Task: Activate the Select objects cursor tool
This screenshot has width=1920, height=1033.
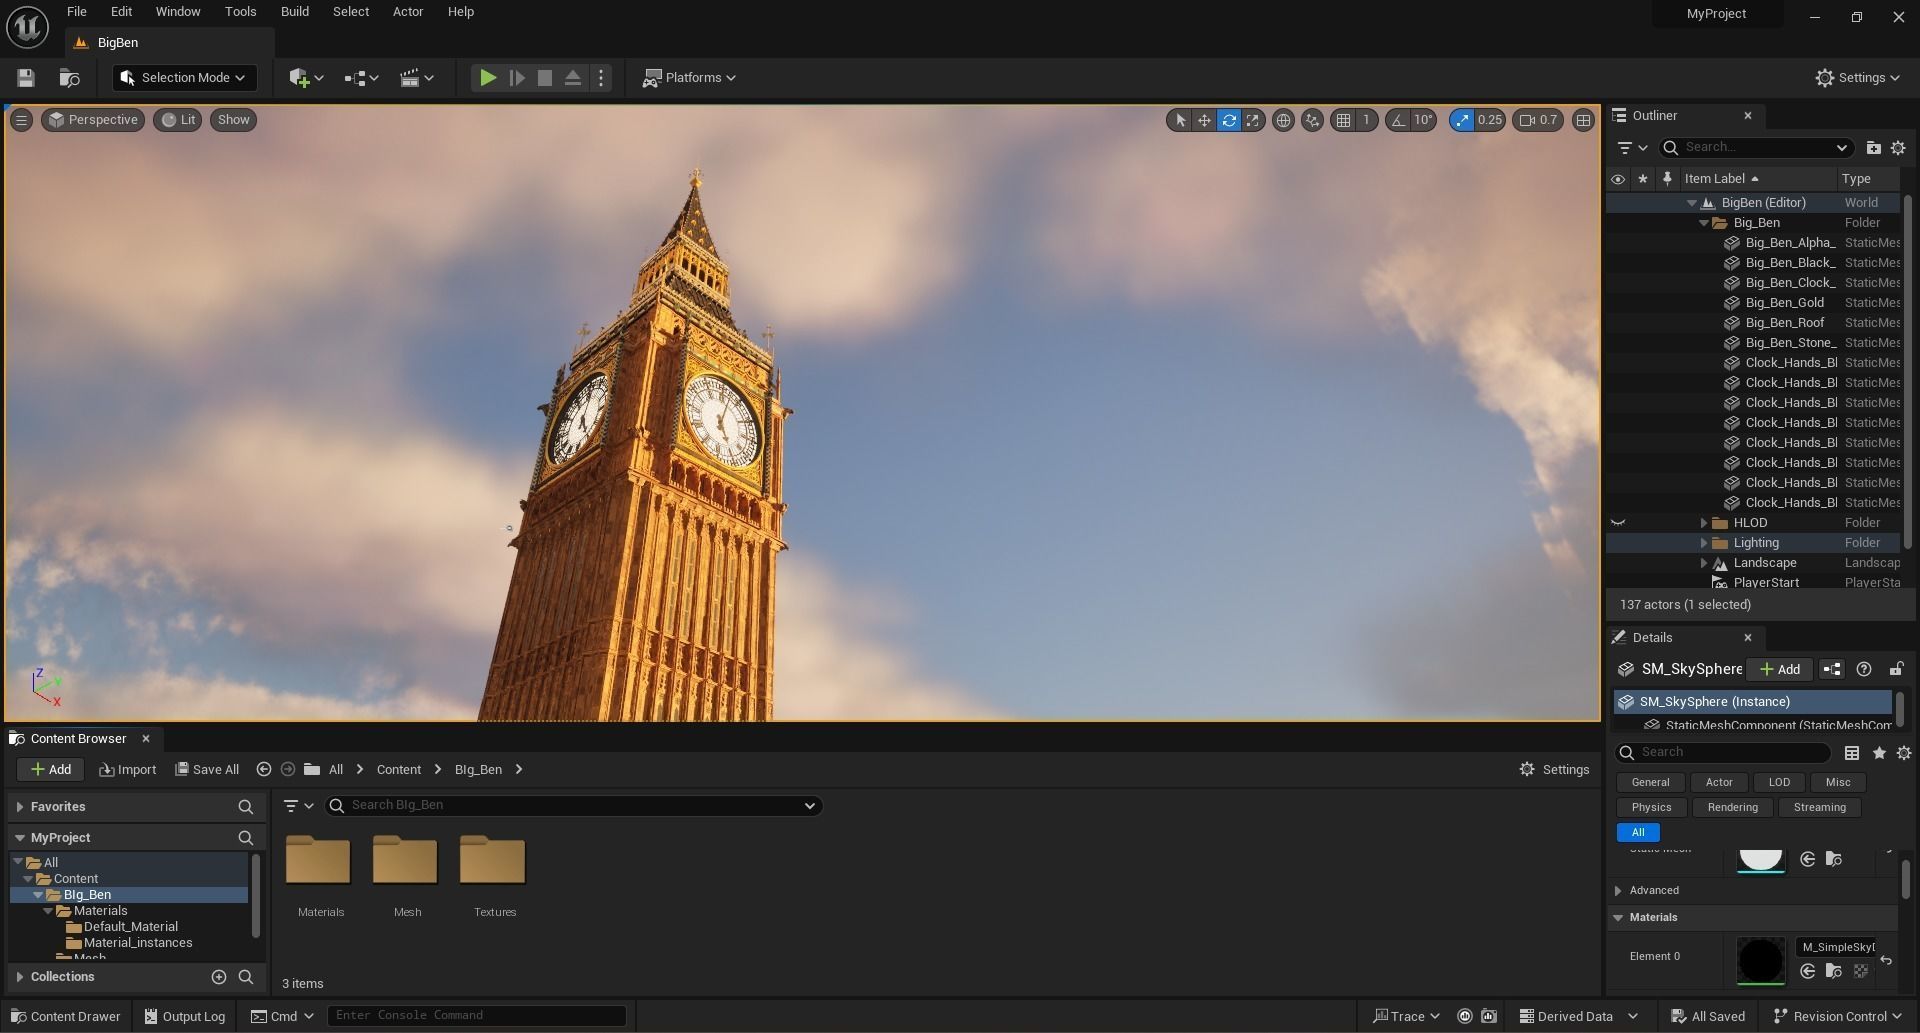Action: tap(1180, 120)
